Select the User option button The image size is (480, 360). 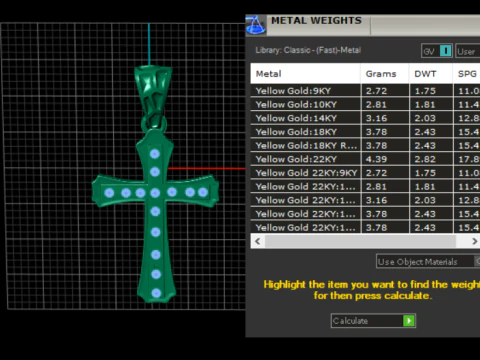[468, 51]
